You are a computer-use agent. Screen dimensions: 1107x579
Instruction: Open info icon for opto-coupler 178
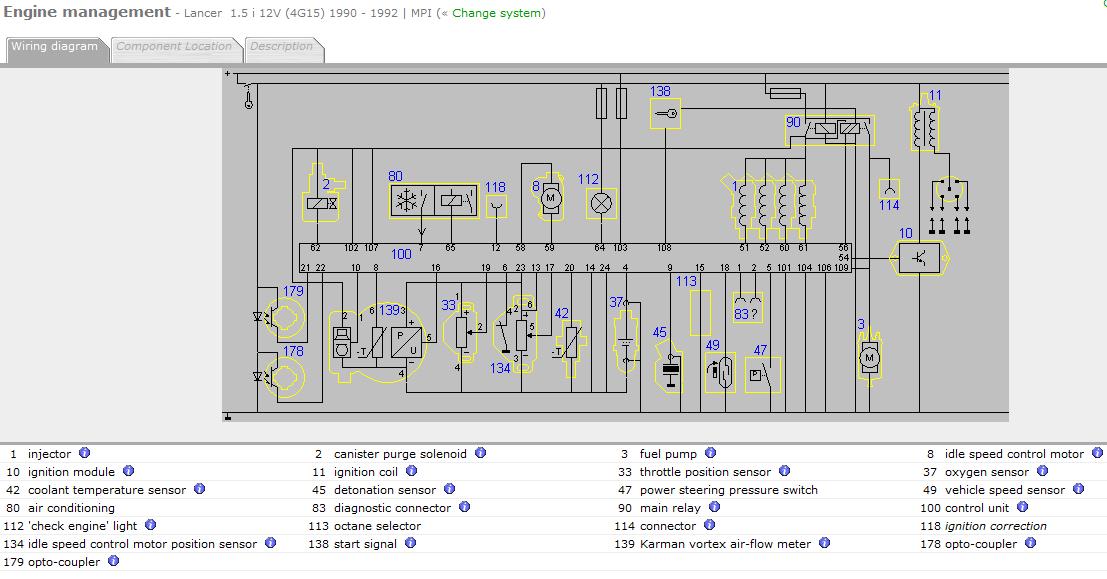1031,542
